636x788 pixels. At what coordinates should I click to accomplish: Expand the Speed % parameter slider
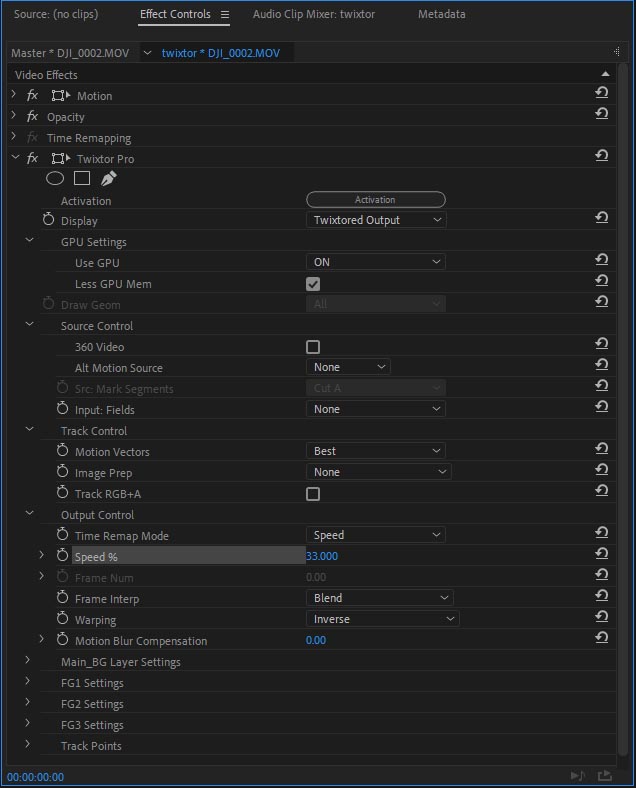[x=42, y=555]
